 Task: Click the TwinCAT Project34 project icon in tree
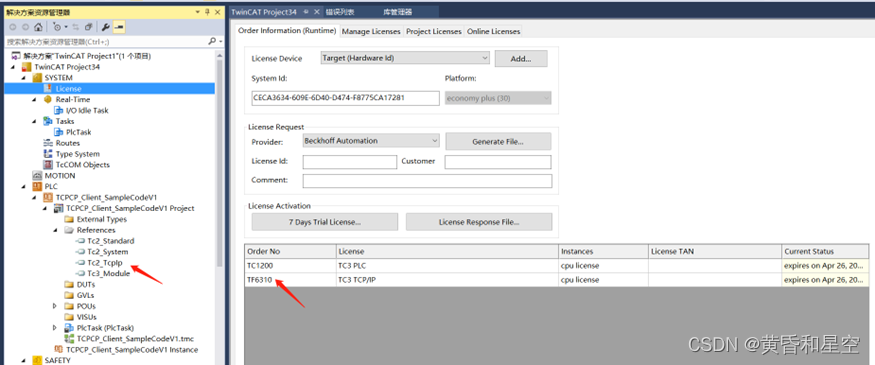[x=27, y=67]
